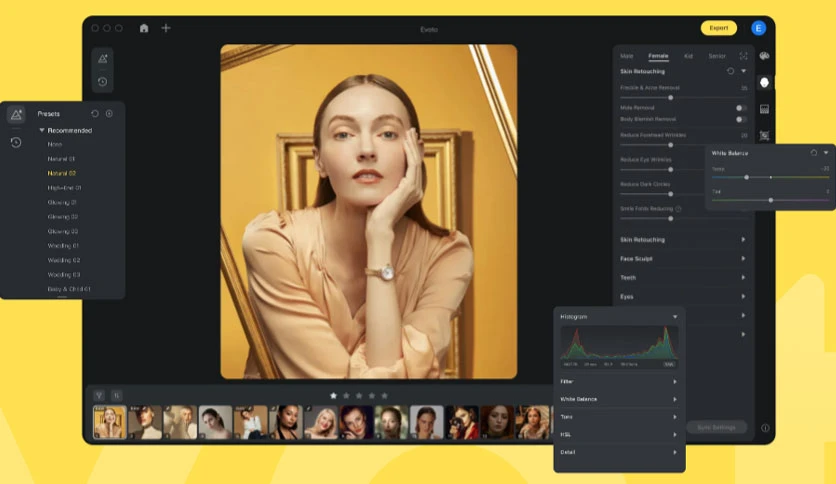Screen dimensions: 836x484
Task: Rate the photo one star
Action: (x=333, y=396)
